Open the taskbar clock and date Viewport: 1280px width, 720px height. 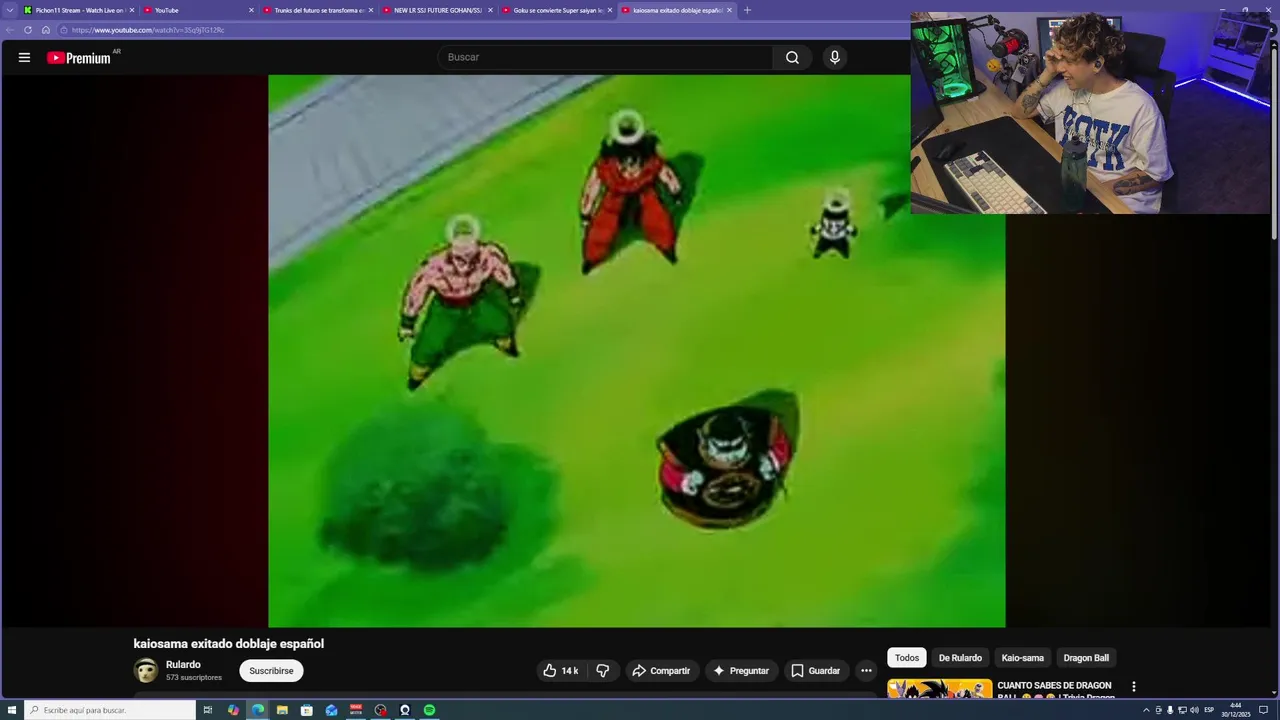click(1235, 710)
